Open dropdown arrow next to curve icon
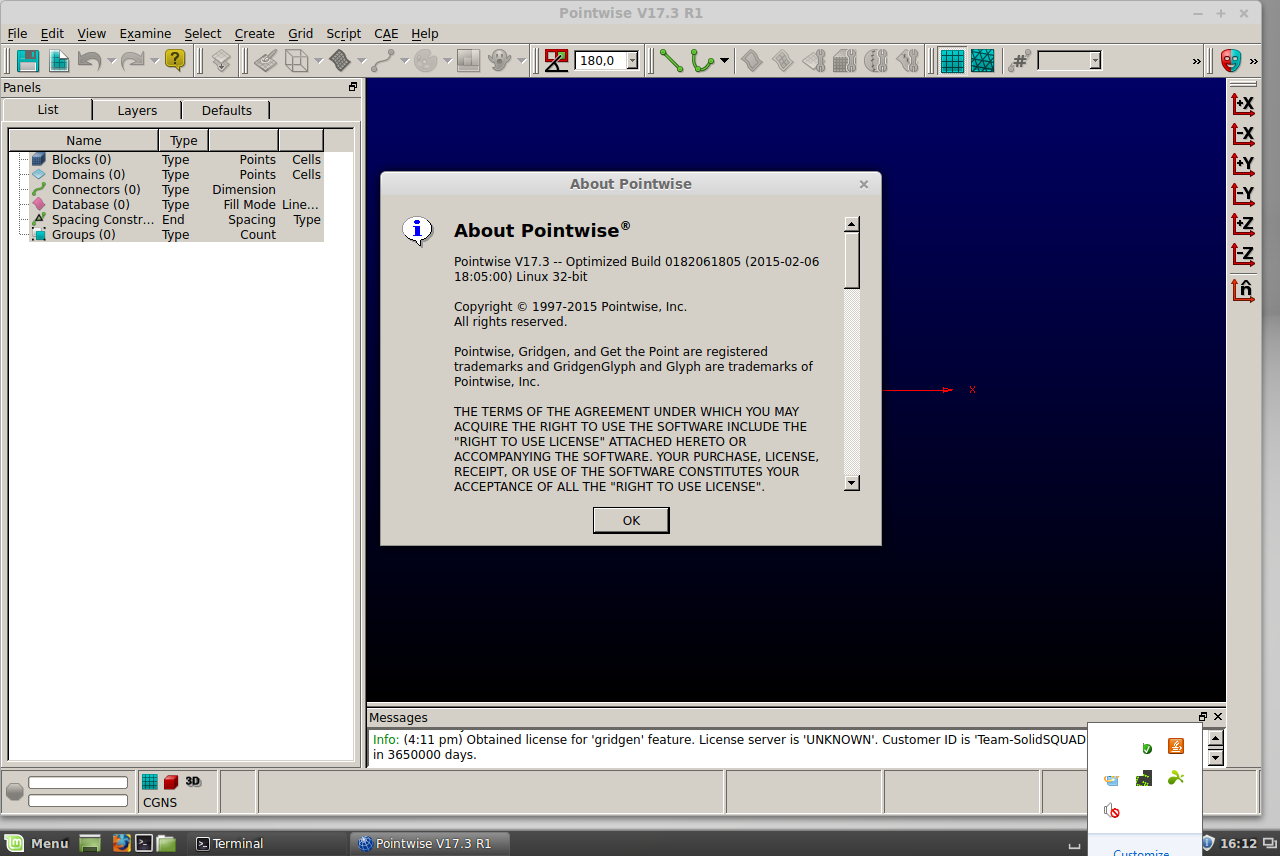This screenshot has height=856, width=1280. tap(404, 60)
